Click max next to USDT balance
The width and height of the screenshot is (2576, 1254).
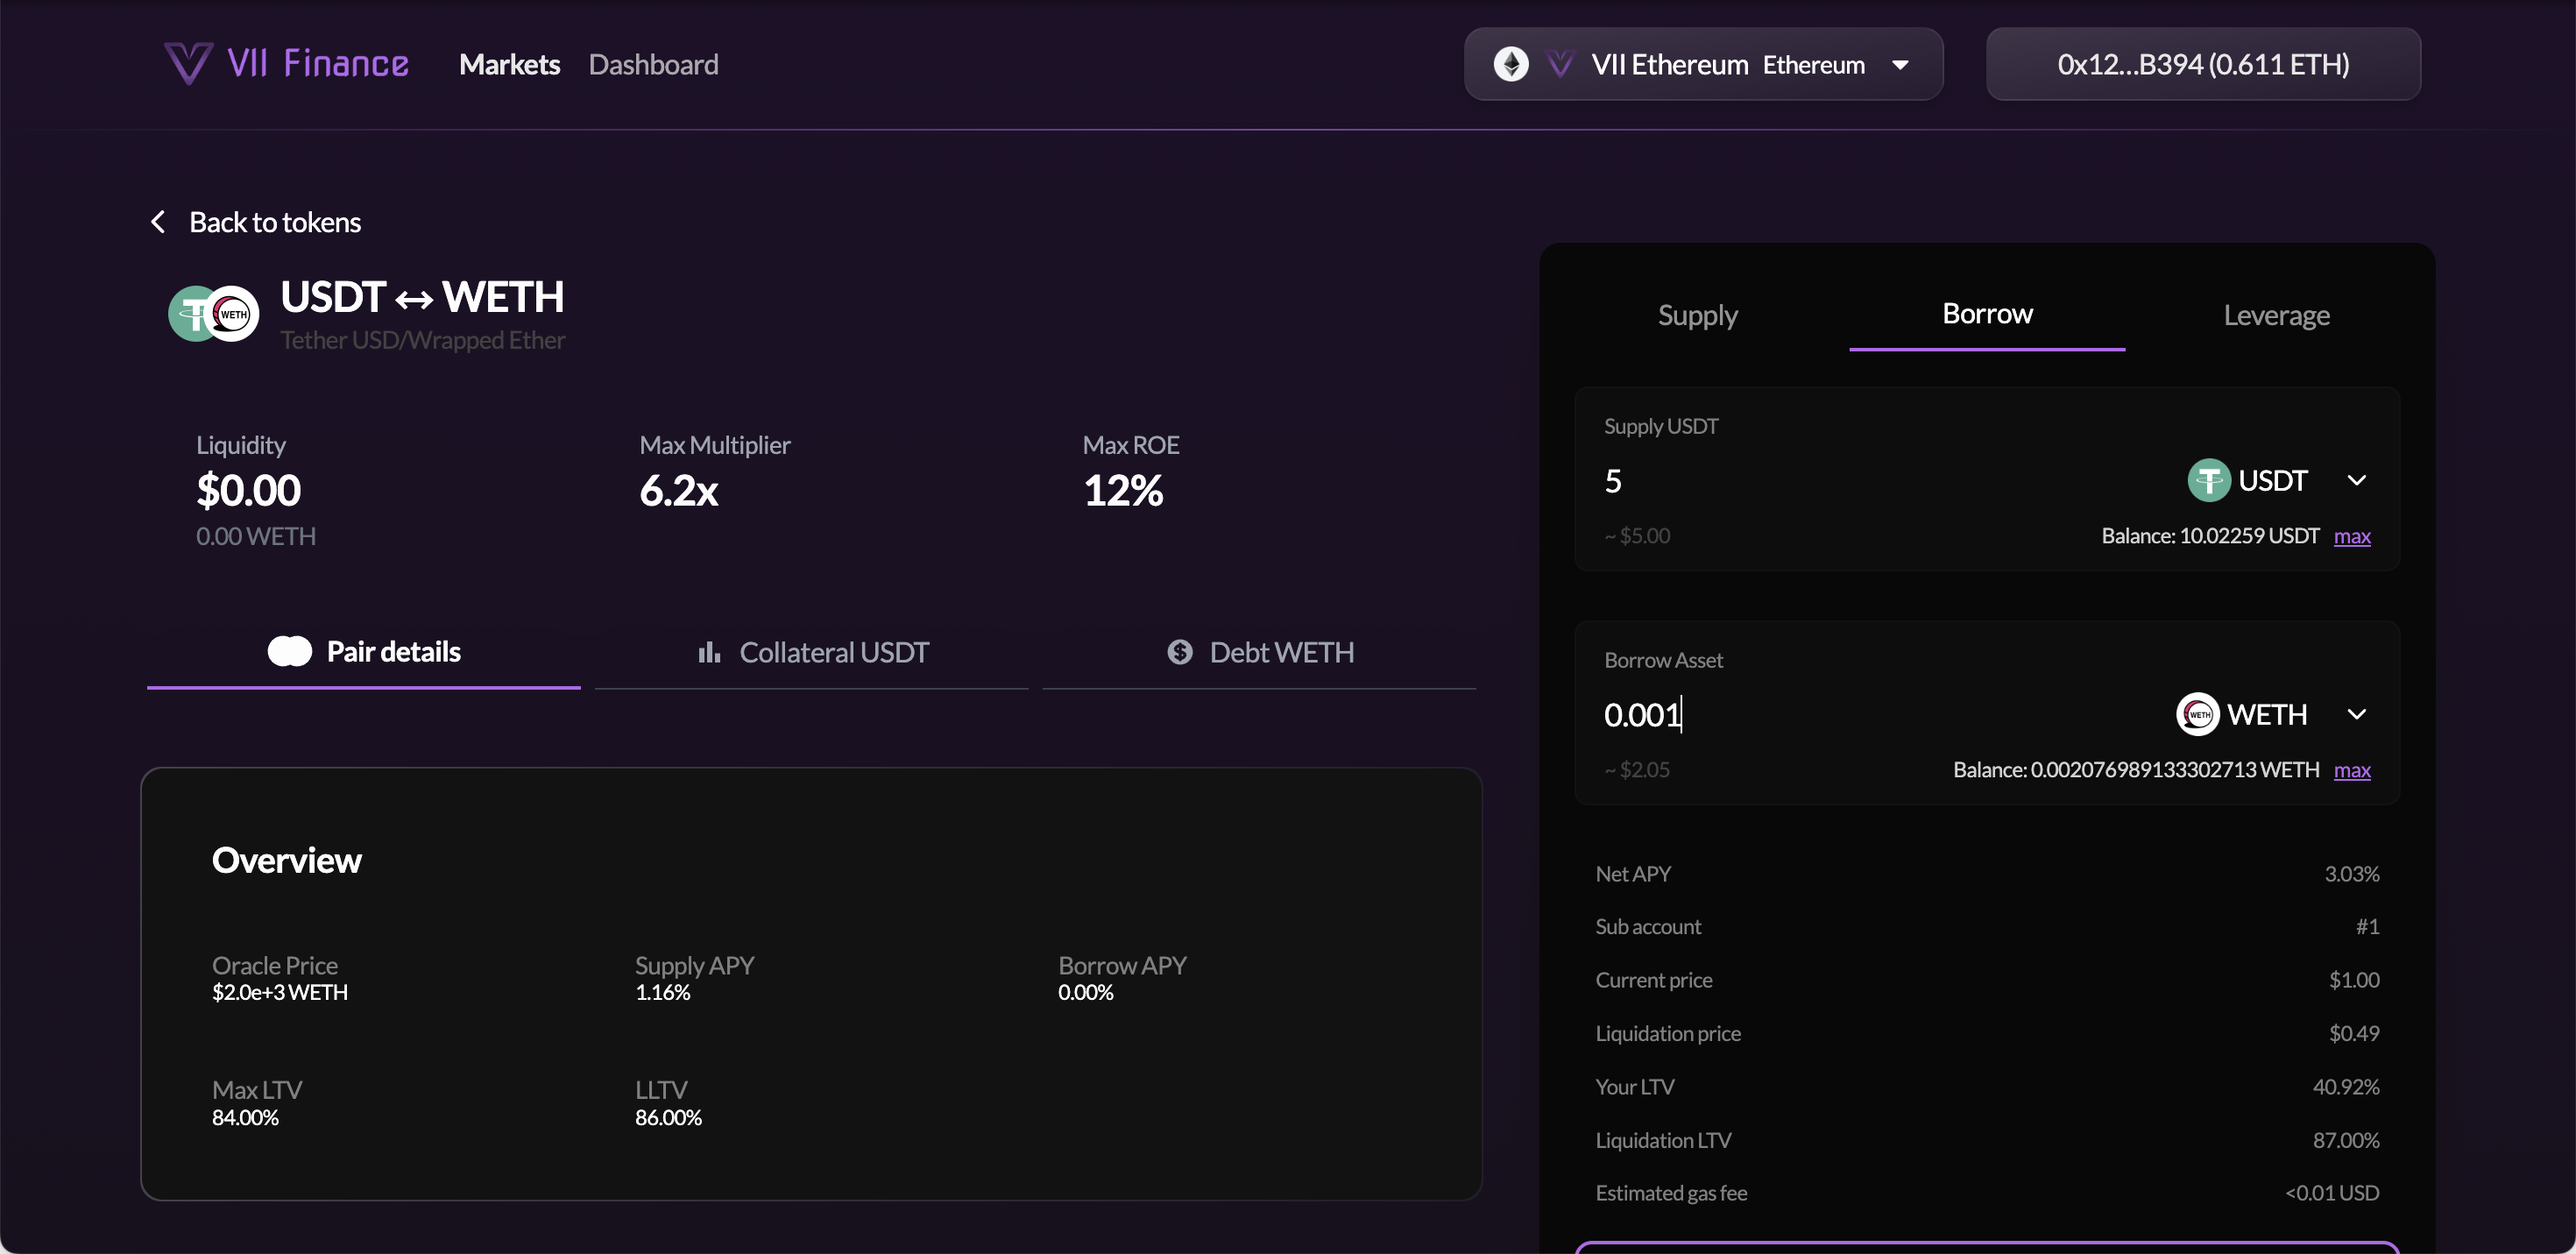tap(2353, 536)
